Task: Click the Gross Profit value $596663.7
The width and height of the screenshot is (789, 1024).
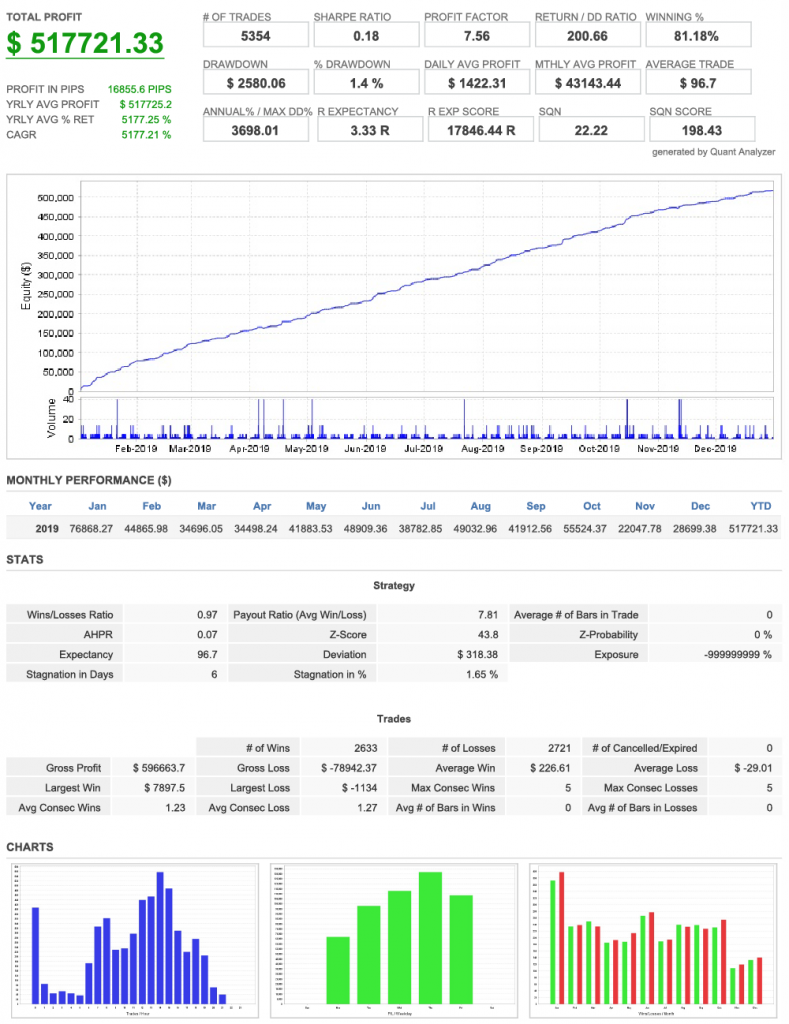Action: 159,768
